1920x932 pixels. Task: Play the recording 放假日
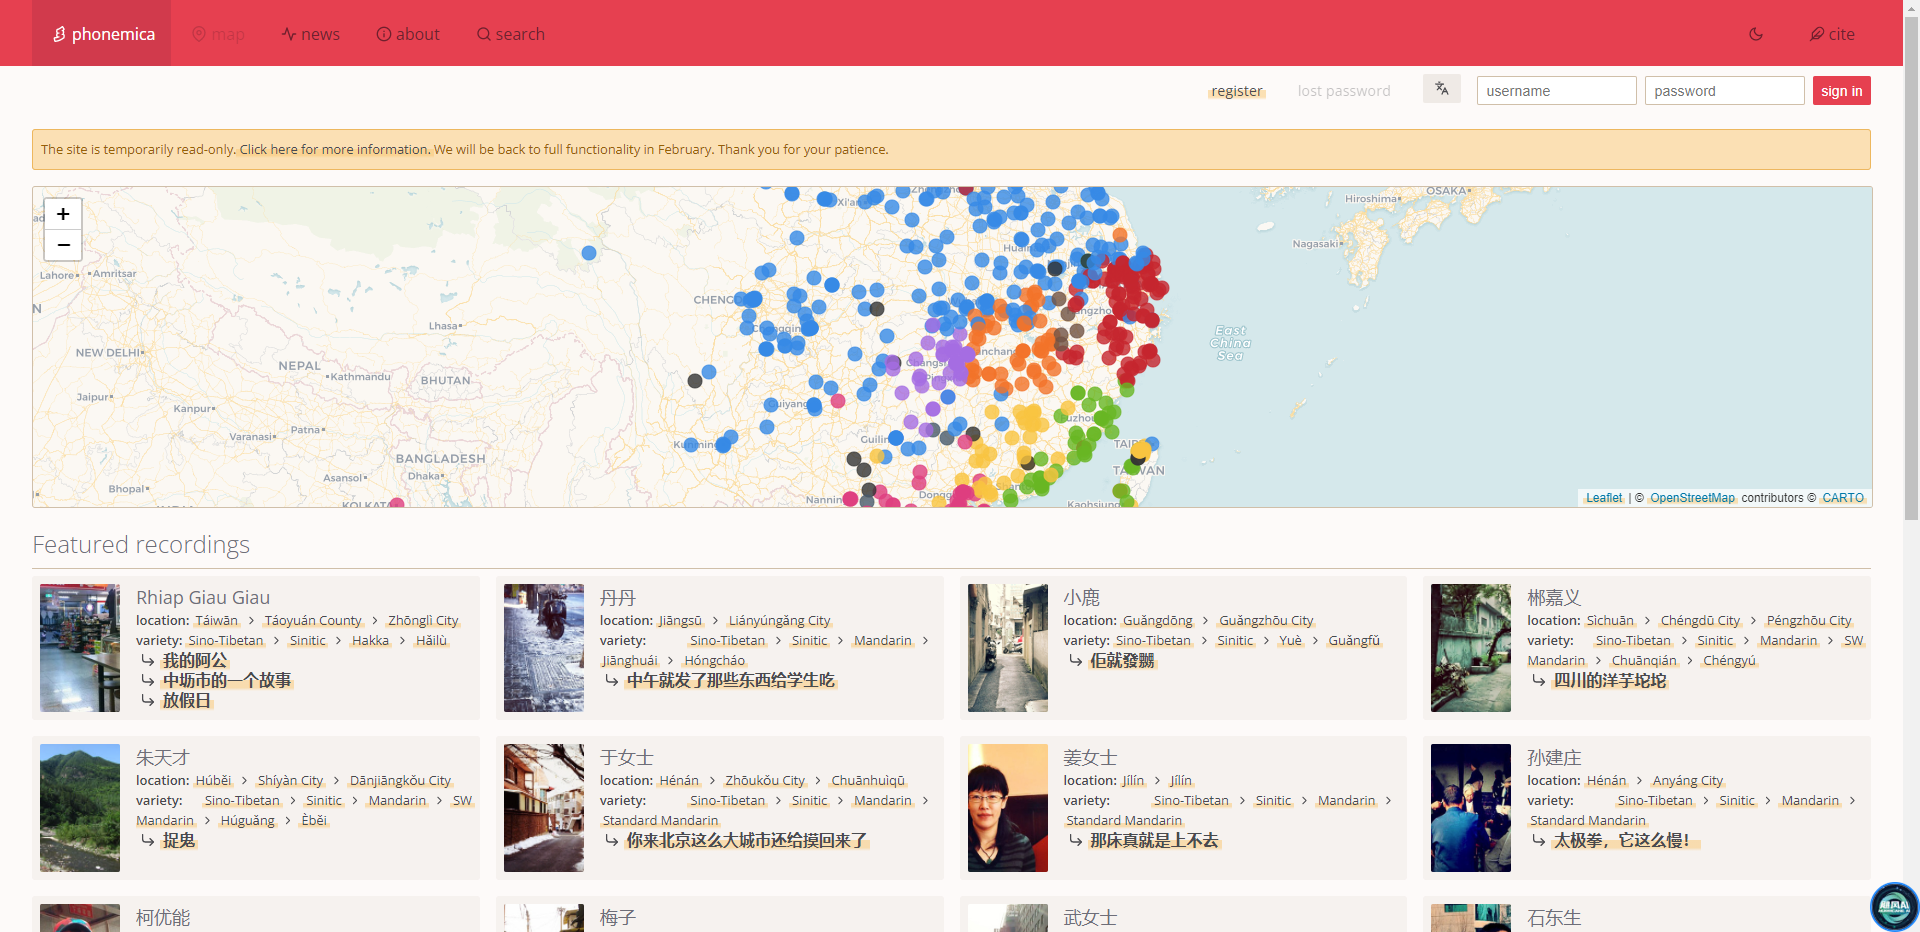click(x=187, y=701)
